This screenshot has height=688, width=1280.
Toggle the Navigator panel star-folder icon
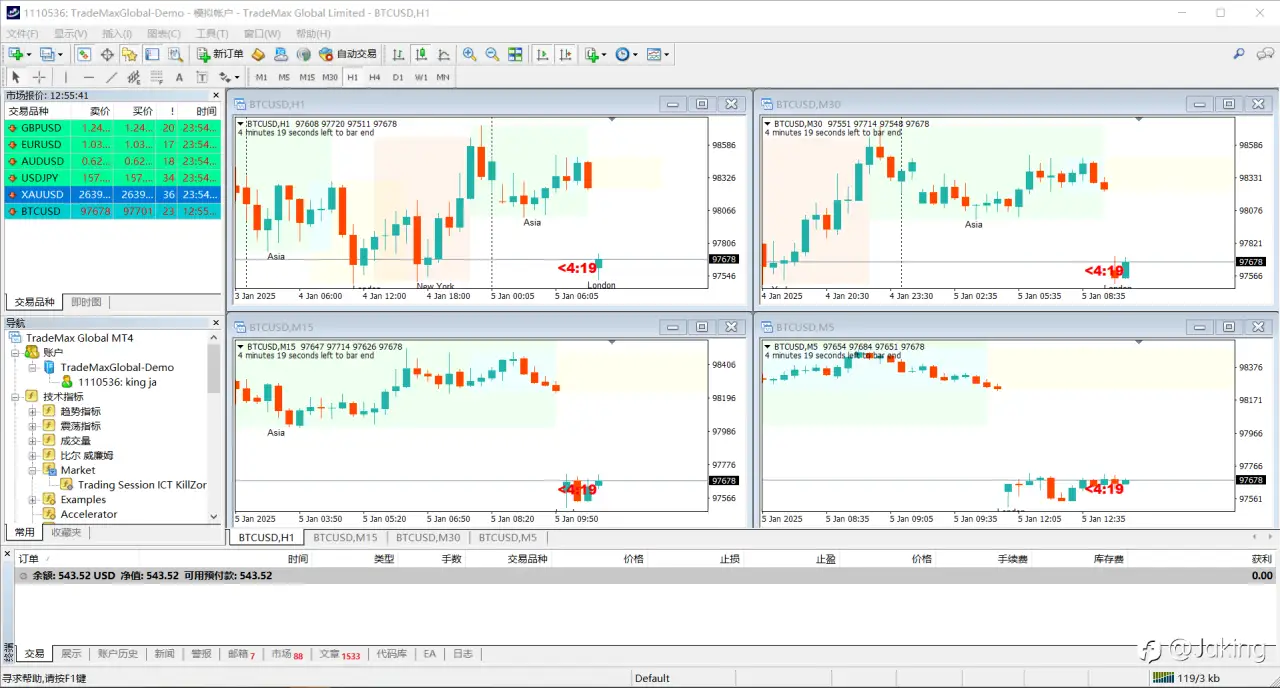pyautogui.click(x=129, y=54)
